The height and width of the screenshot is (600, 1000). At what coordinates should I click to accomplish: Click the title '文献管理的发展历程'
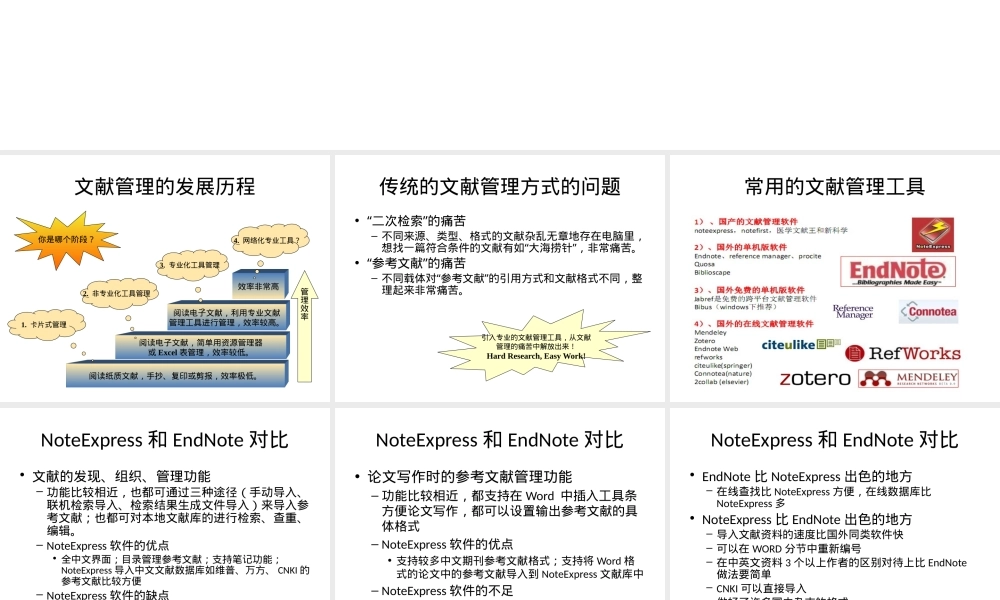coord(165,187)
